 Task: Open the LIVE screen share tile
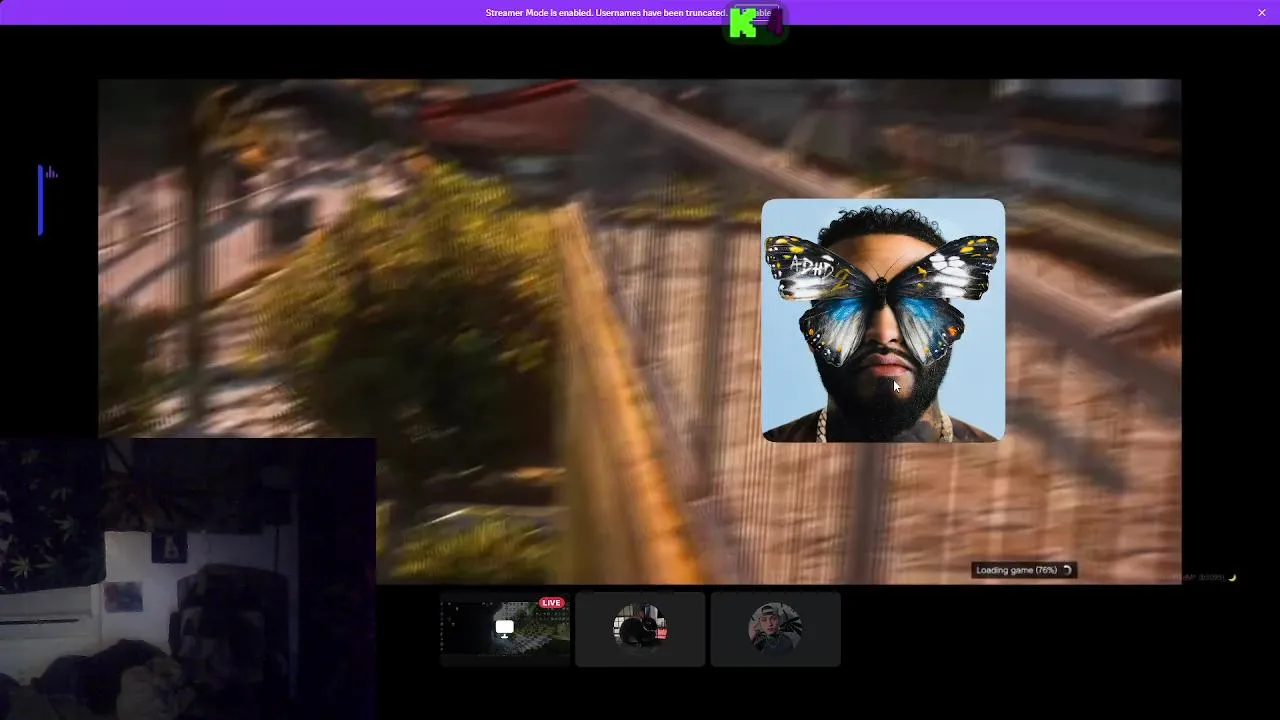click(x=505, y=628)
